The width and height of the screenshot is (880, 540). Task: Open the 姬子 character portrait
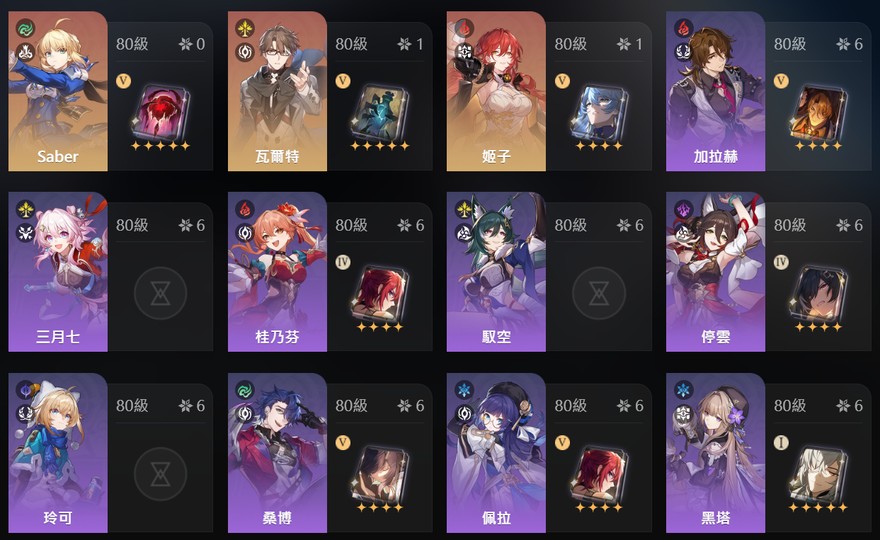[496, 91]
